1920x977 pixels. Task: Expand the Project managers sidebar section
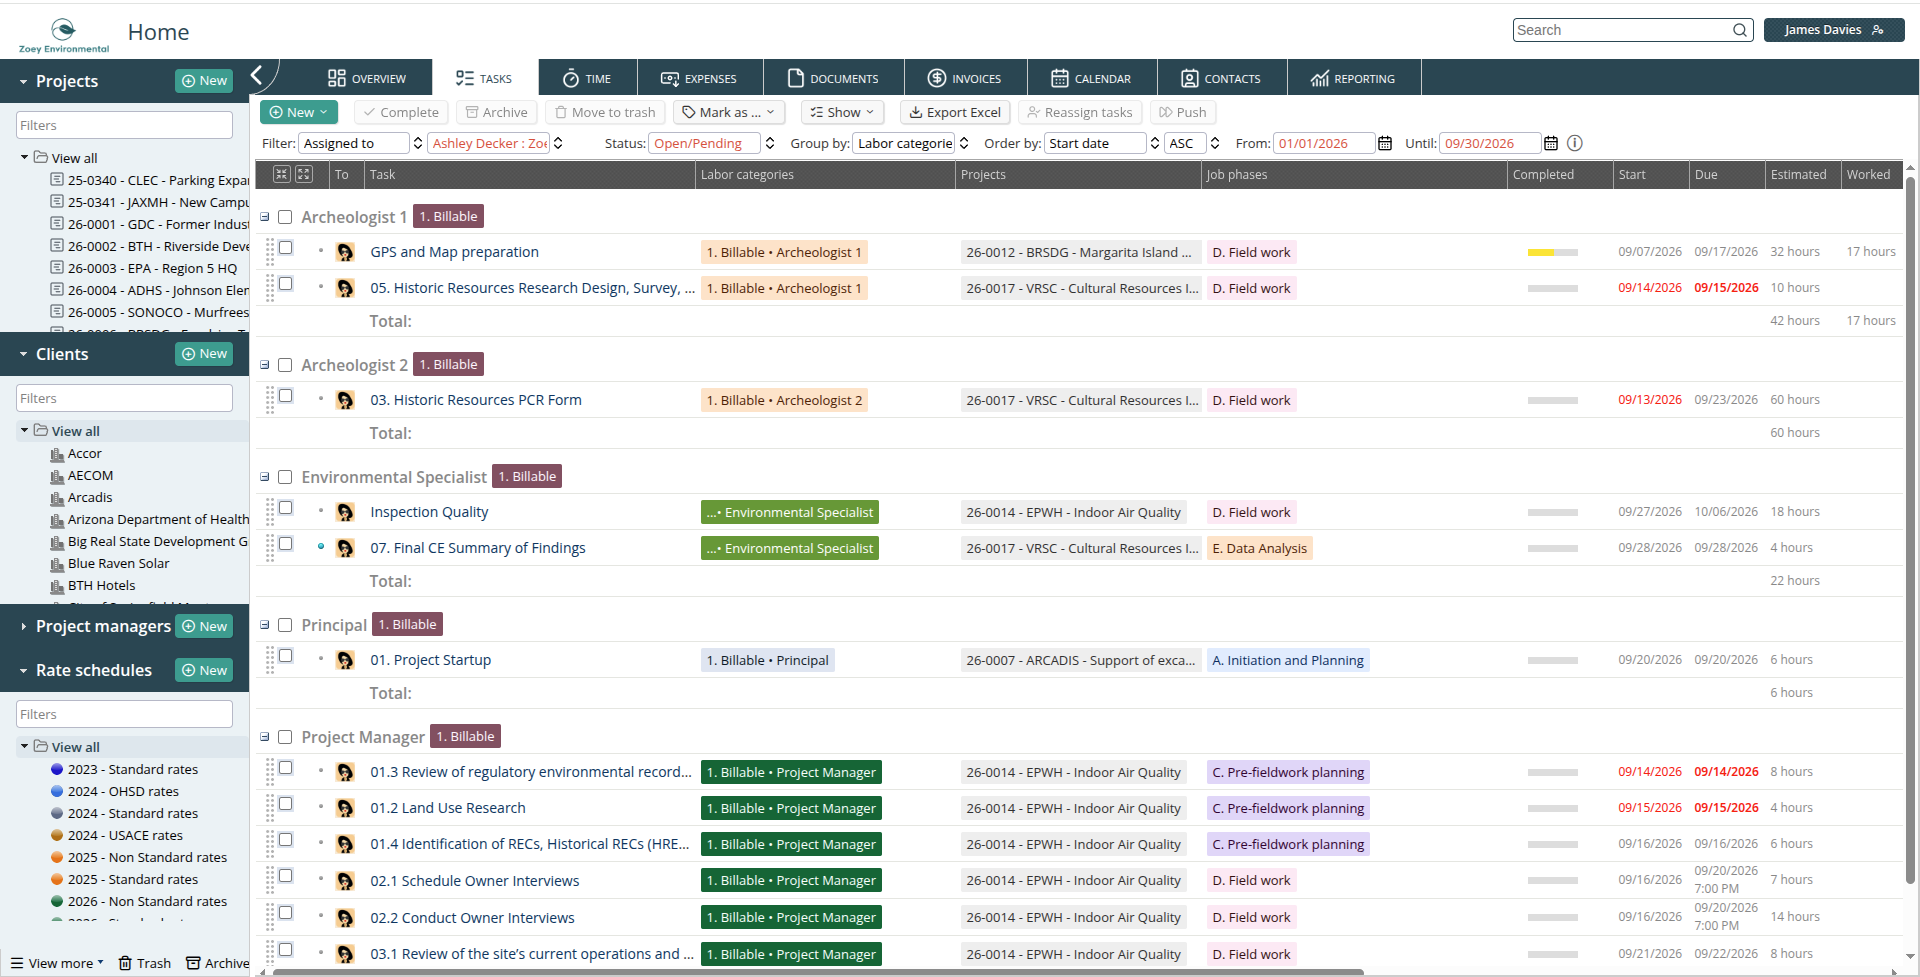[23, 627]
